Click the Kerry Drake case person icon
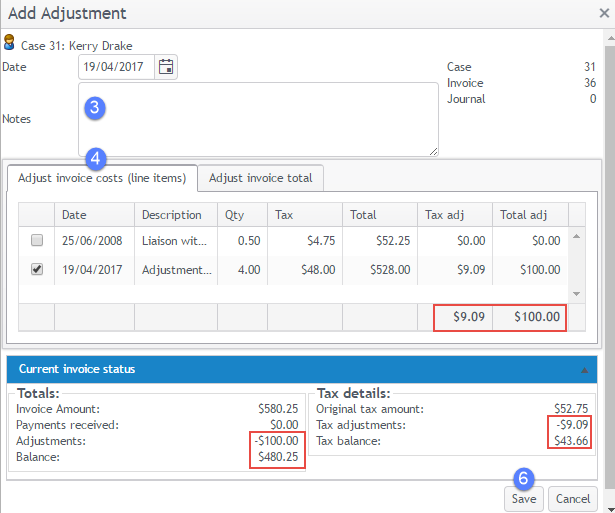Viewport: 615px width, 513px height. point(9,44)
